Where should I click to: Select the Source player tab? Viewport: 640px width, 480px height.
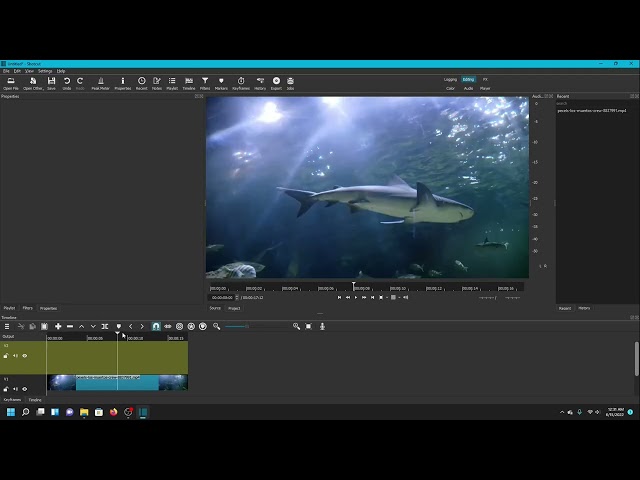(215, 308)
